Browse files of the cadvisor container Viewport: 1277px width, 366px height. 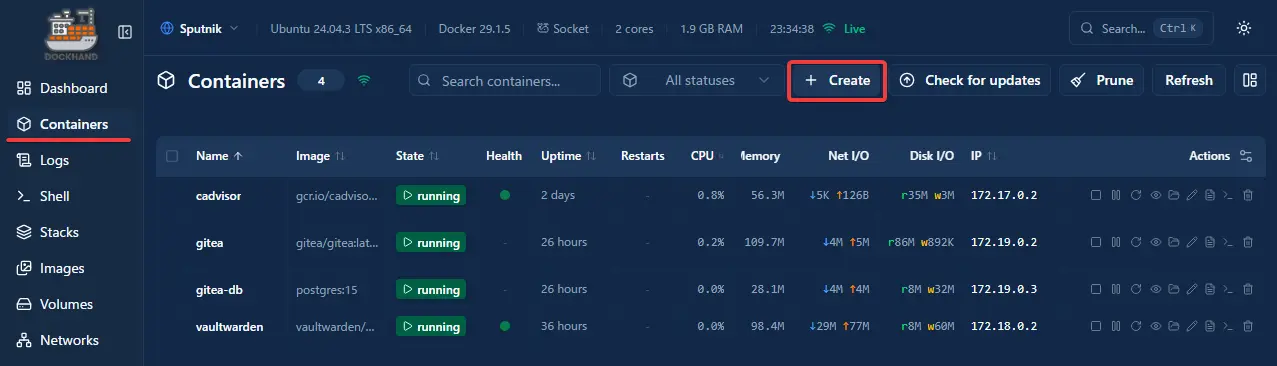(1173, 195)
